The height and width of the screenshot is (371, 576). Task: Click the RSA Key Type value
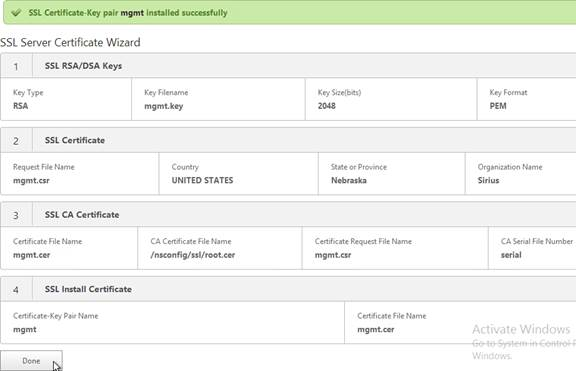click(x=21, y=106)
